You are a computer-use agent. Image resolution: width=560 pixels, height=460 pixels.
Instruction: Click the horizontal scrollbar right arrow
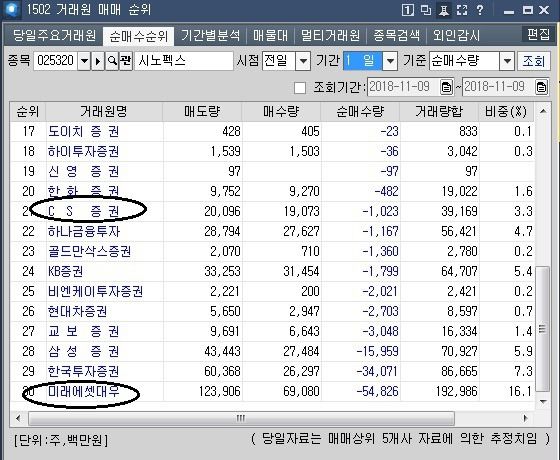pos(525,418)
